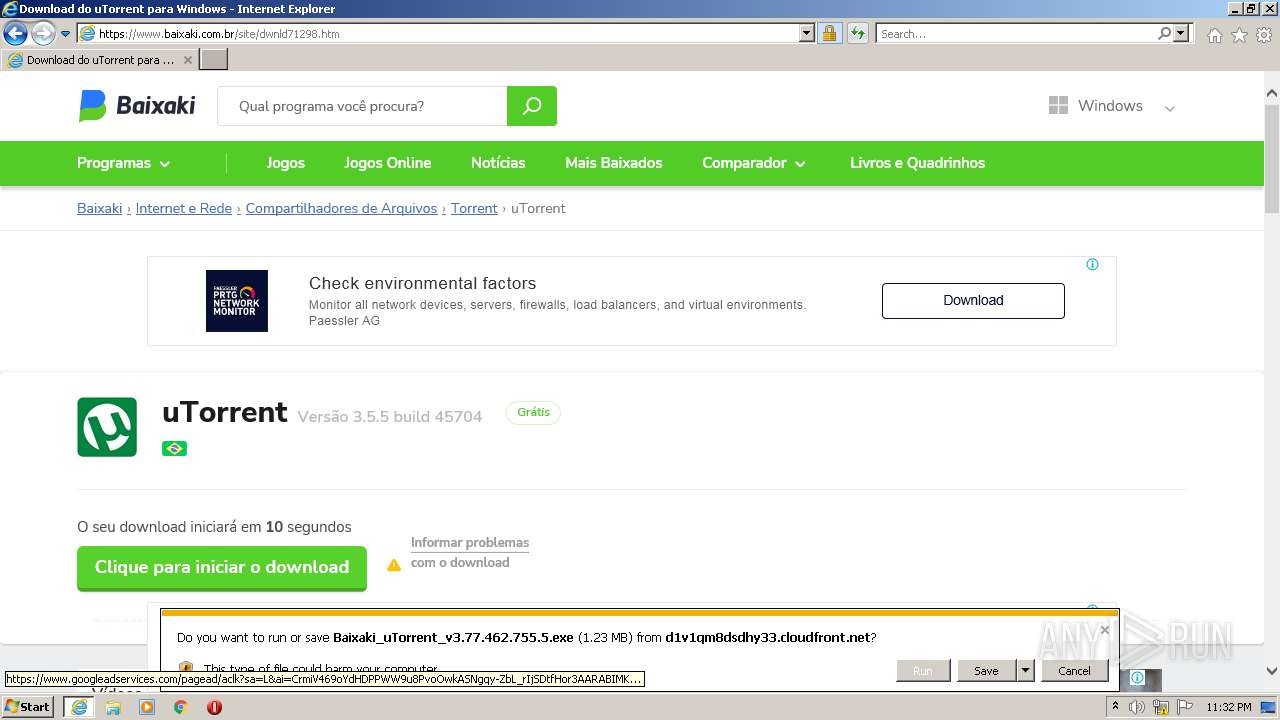This screenshot has height=720, width=1280.
Task: Expand the address bar URL dropdown arrow
Action: [807, 34]
